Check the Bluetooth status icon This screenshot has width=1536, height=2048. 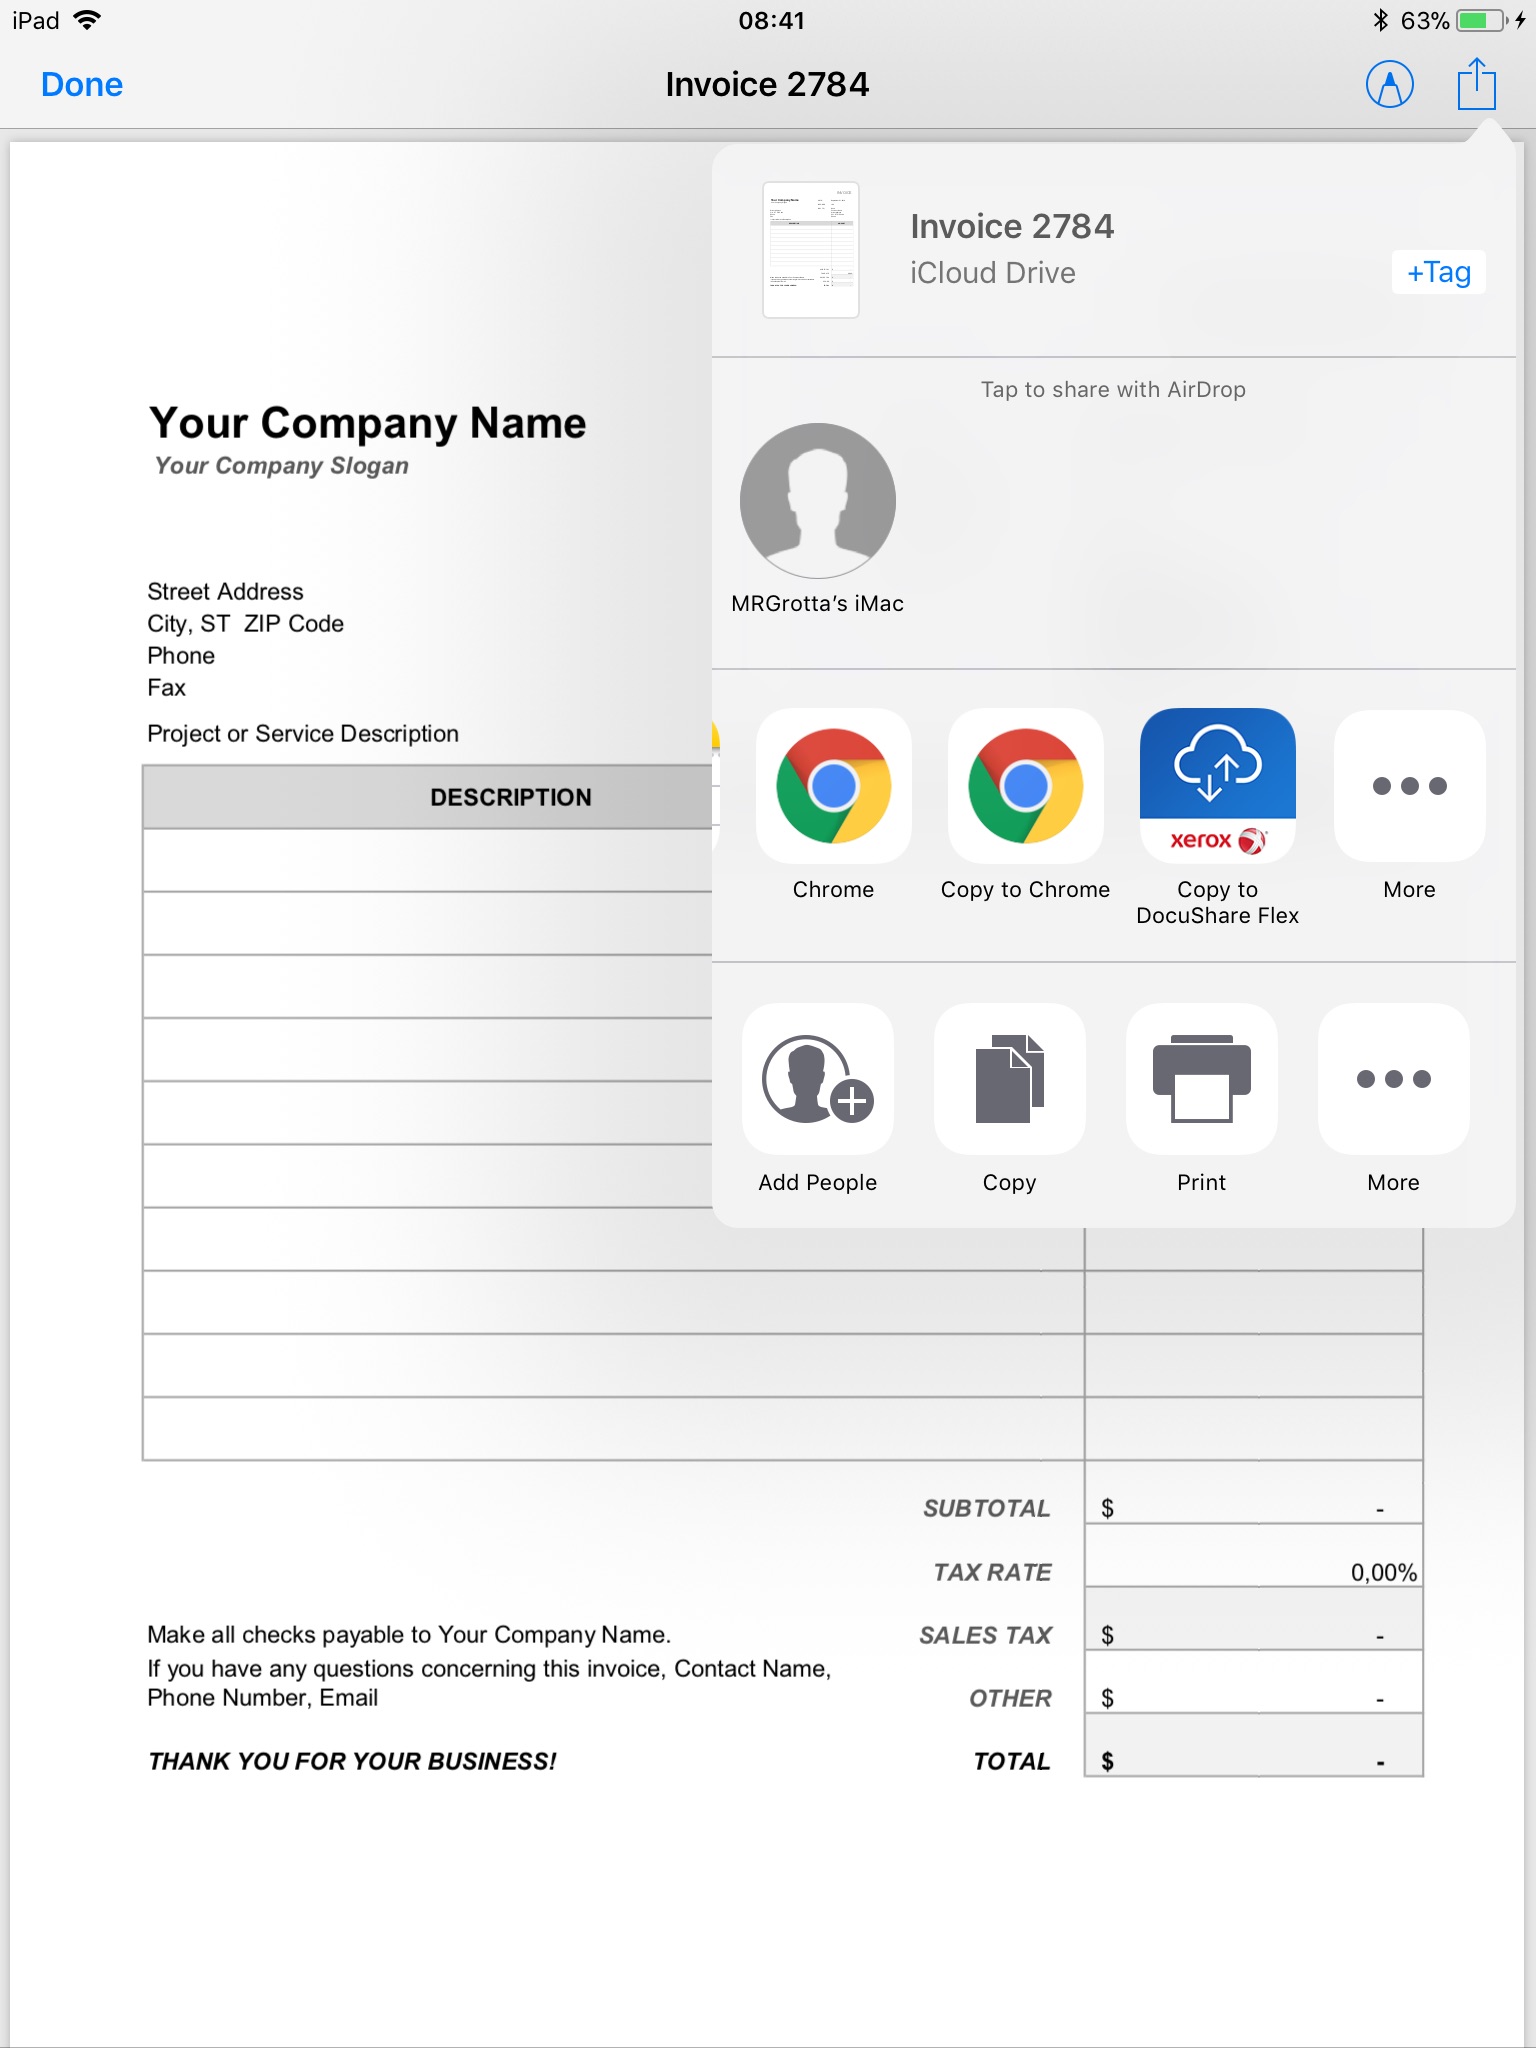(x=1380, y=20)
